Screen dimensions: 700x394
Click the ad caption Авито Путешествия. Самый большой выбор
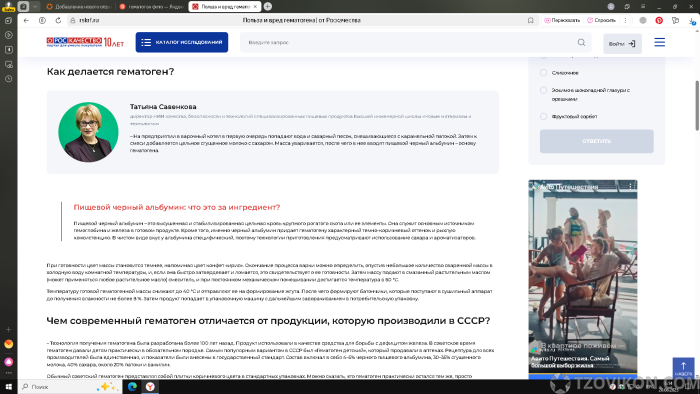570,362
